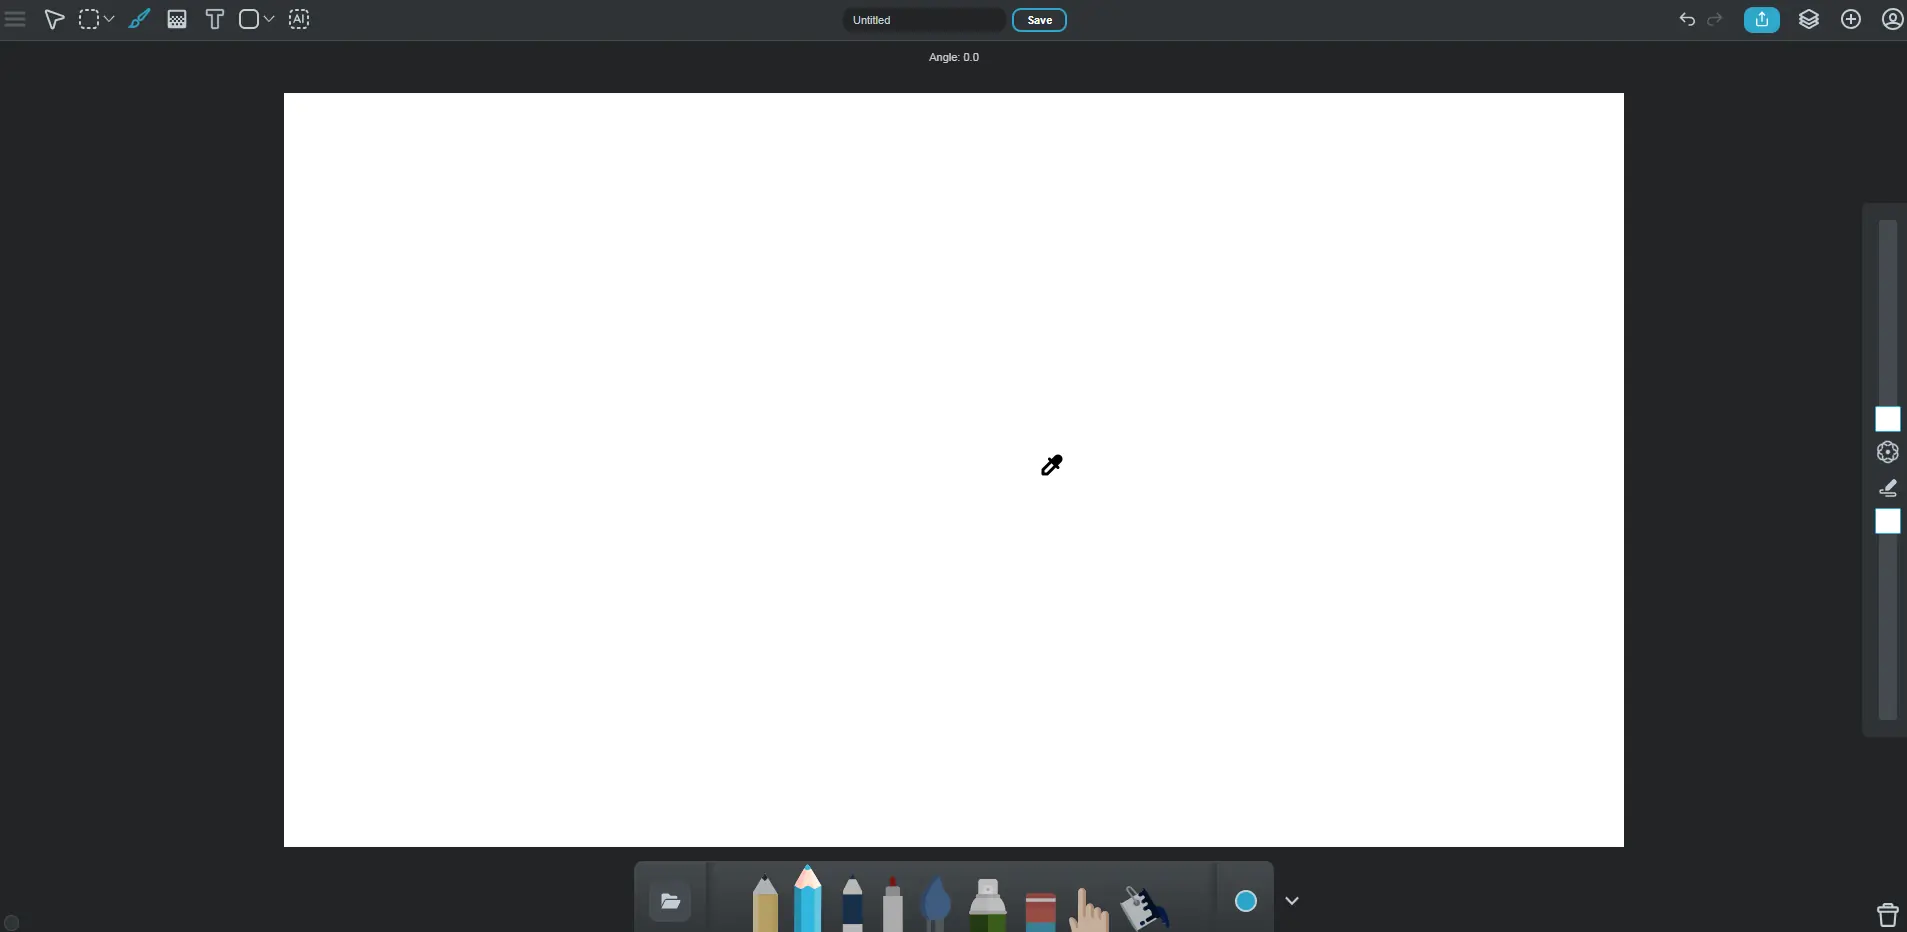Open the blue brush color swatch
The width and height of the screenshot is (1907, 932).
click(x=1246, y=902)
